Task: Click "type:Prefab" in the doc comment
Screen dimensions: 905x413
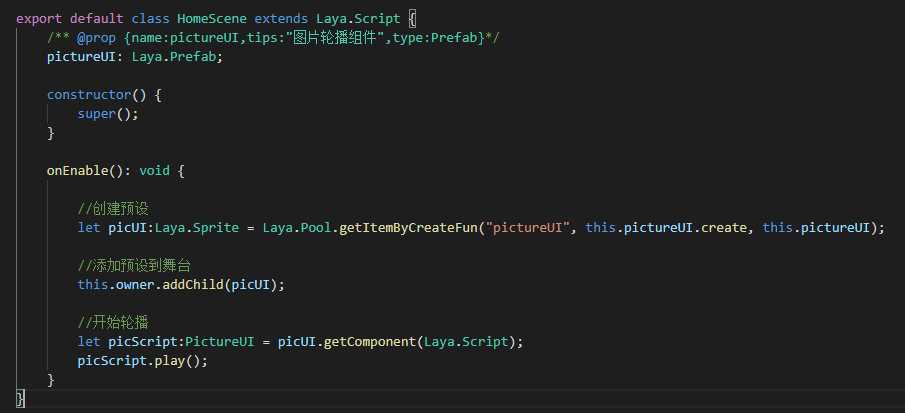Action: (x=435, y=38)
